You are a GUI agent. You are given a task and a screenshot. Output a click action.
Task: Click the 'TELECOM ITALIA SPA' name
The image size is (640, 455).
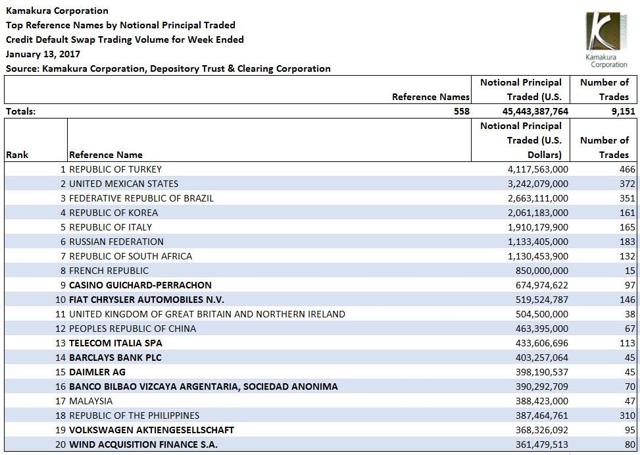[x=116, y=343]
